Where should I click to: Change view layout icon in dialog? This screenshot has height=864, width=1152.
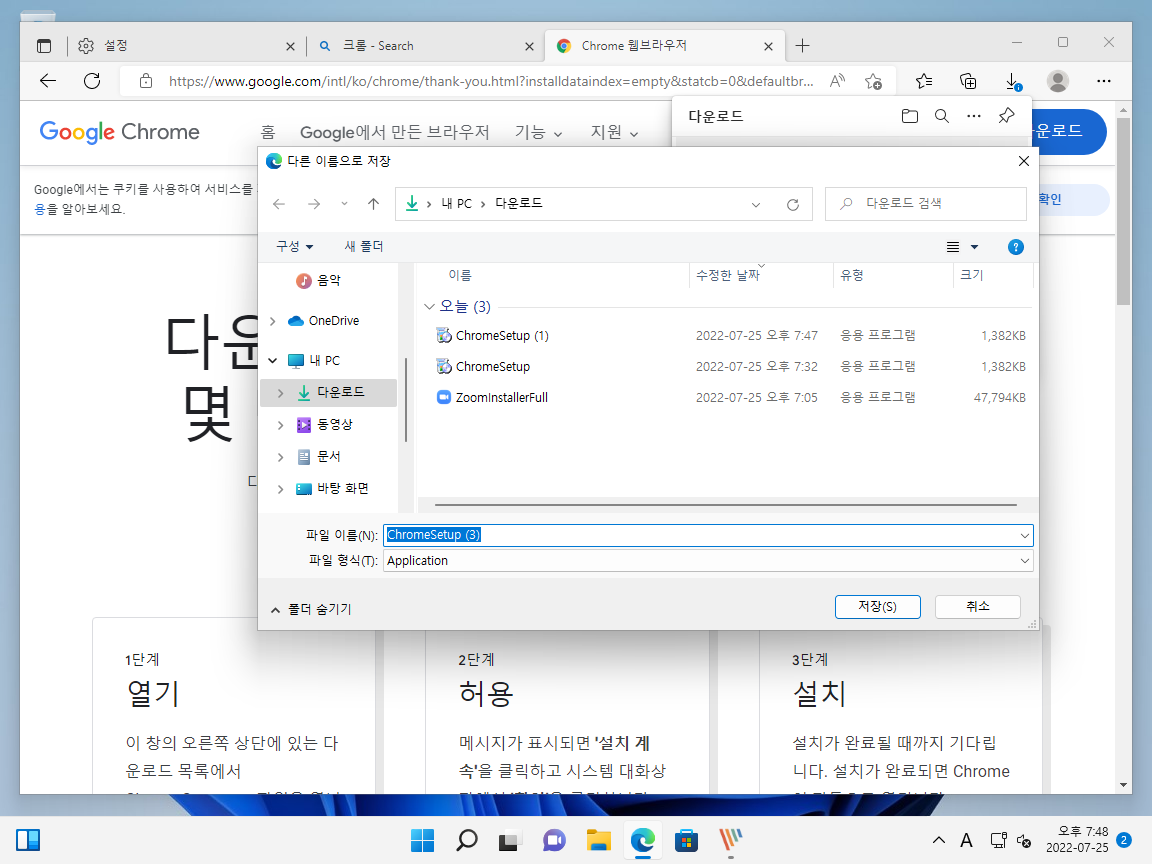pos(953,247)
